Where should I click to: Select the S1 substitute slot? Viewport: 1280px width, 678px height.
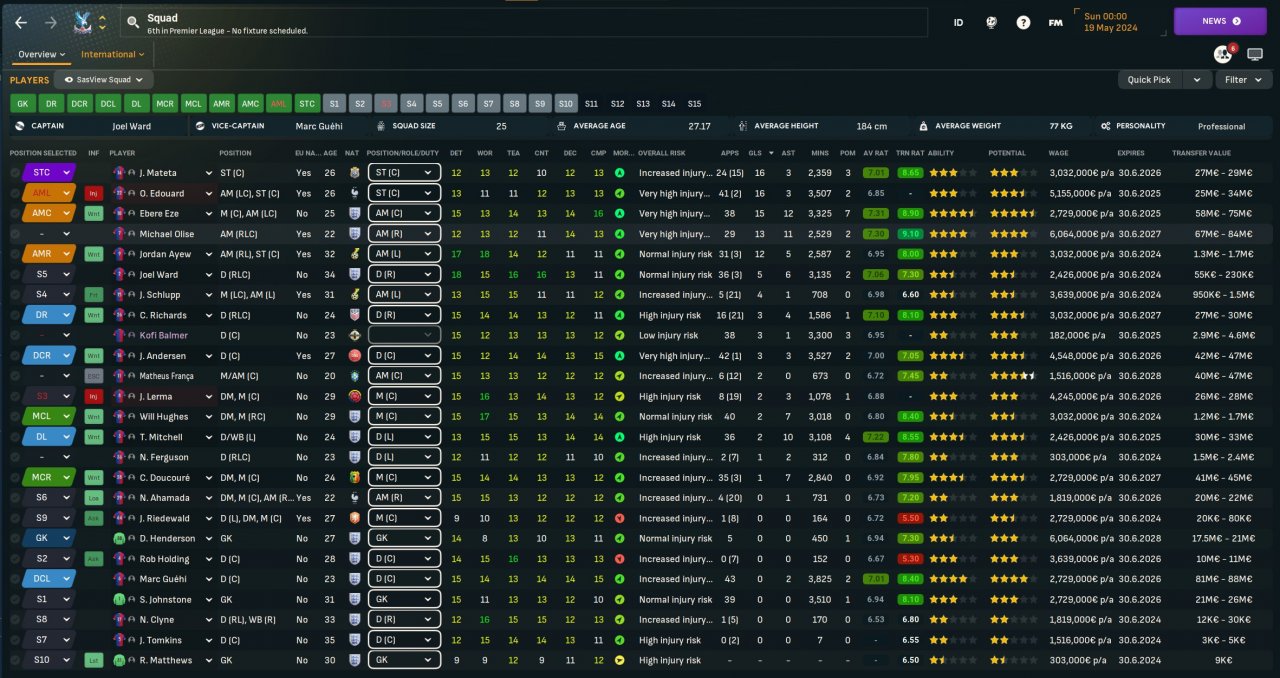coord(335,103)
